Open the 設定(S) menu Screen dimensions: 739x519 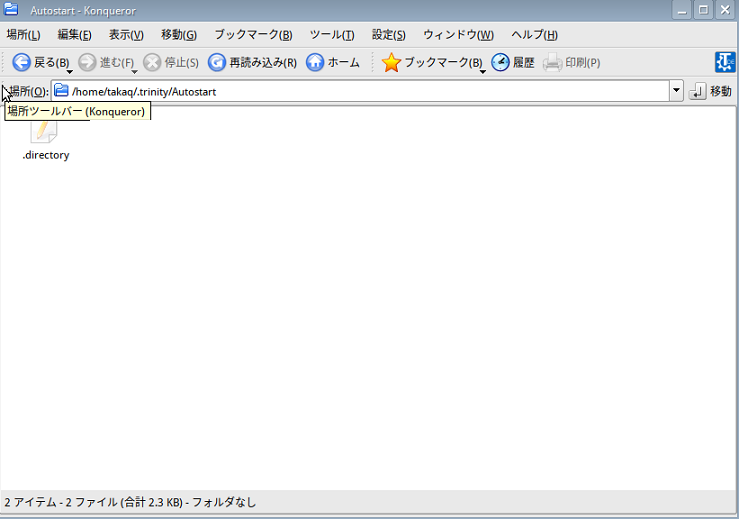tap(389, 35)
